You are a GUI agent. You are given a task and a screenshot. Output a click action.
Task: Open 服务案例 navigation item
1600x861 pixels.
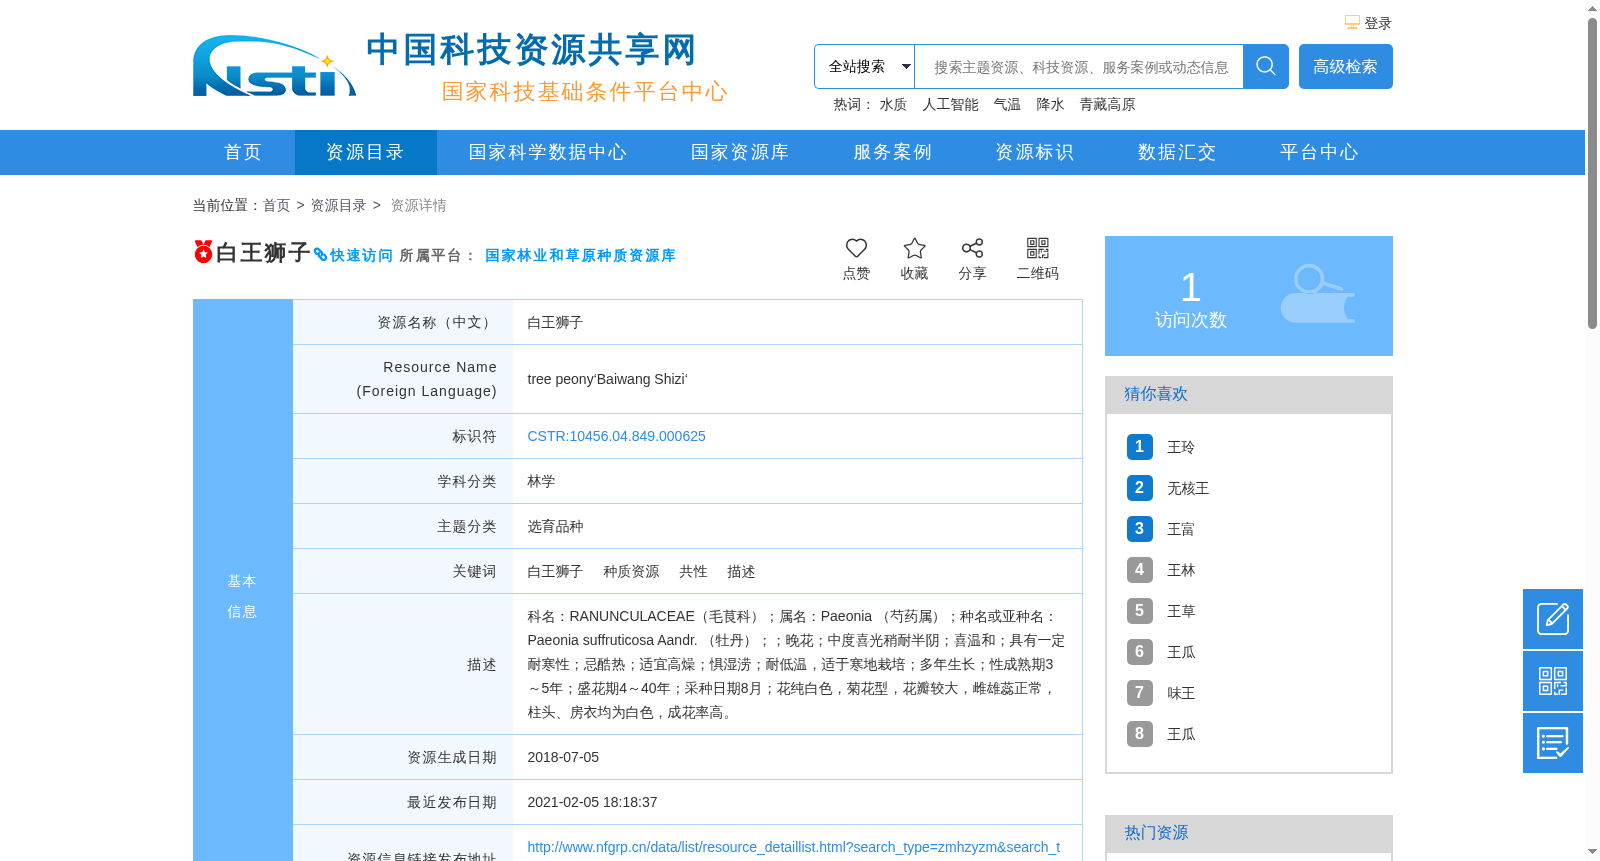pos(892,152)
